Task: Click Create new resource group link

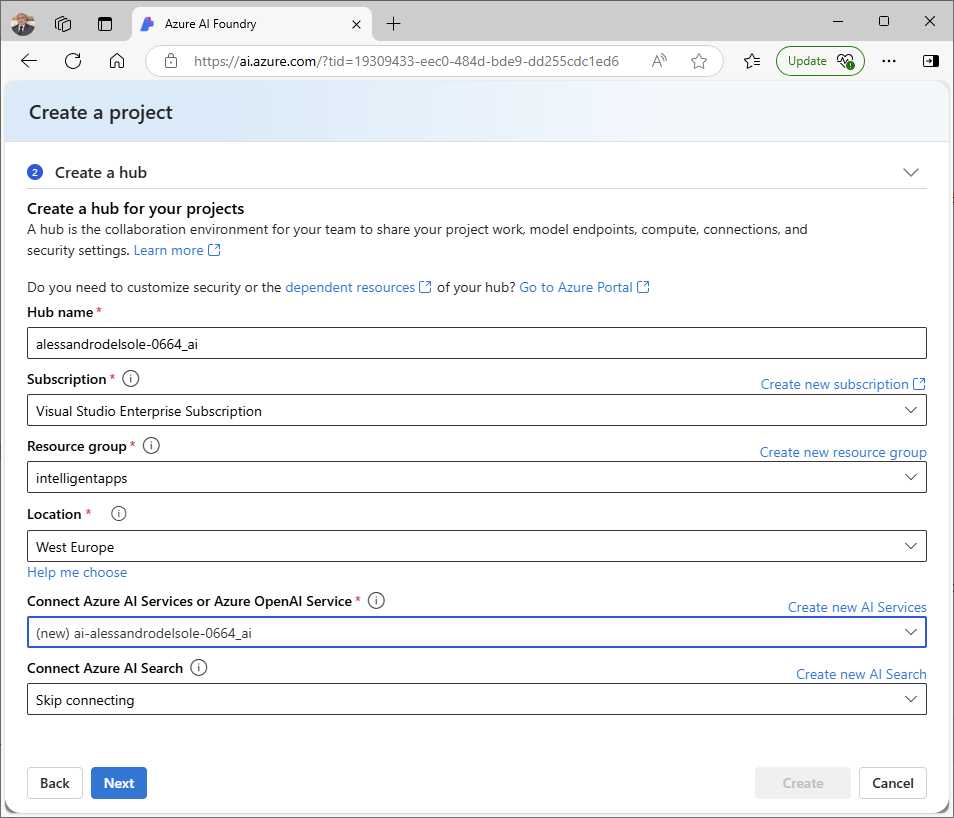Action: point(843,452)
